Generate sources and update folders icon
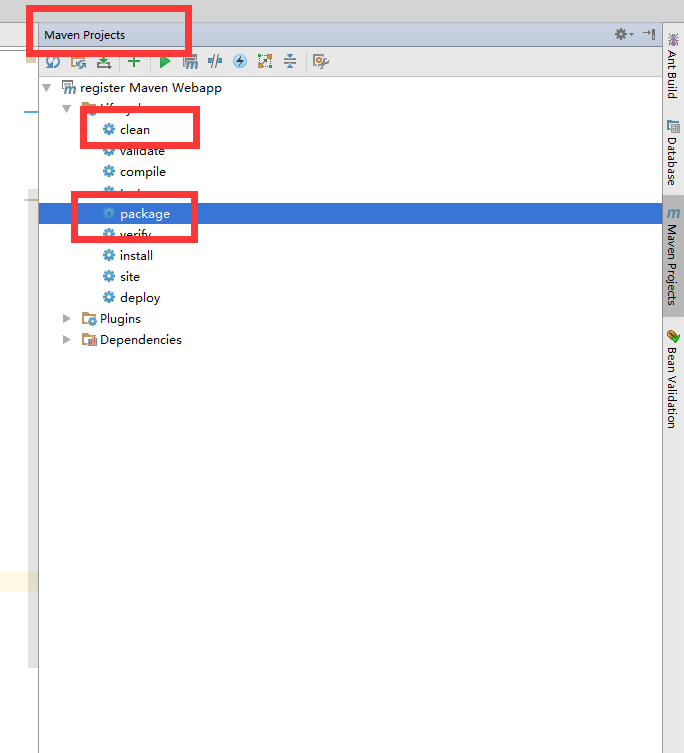 click(78, 62)
